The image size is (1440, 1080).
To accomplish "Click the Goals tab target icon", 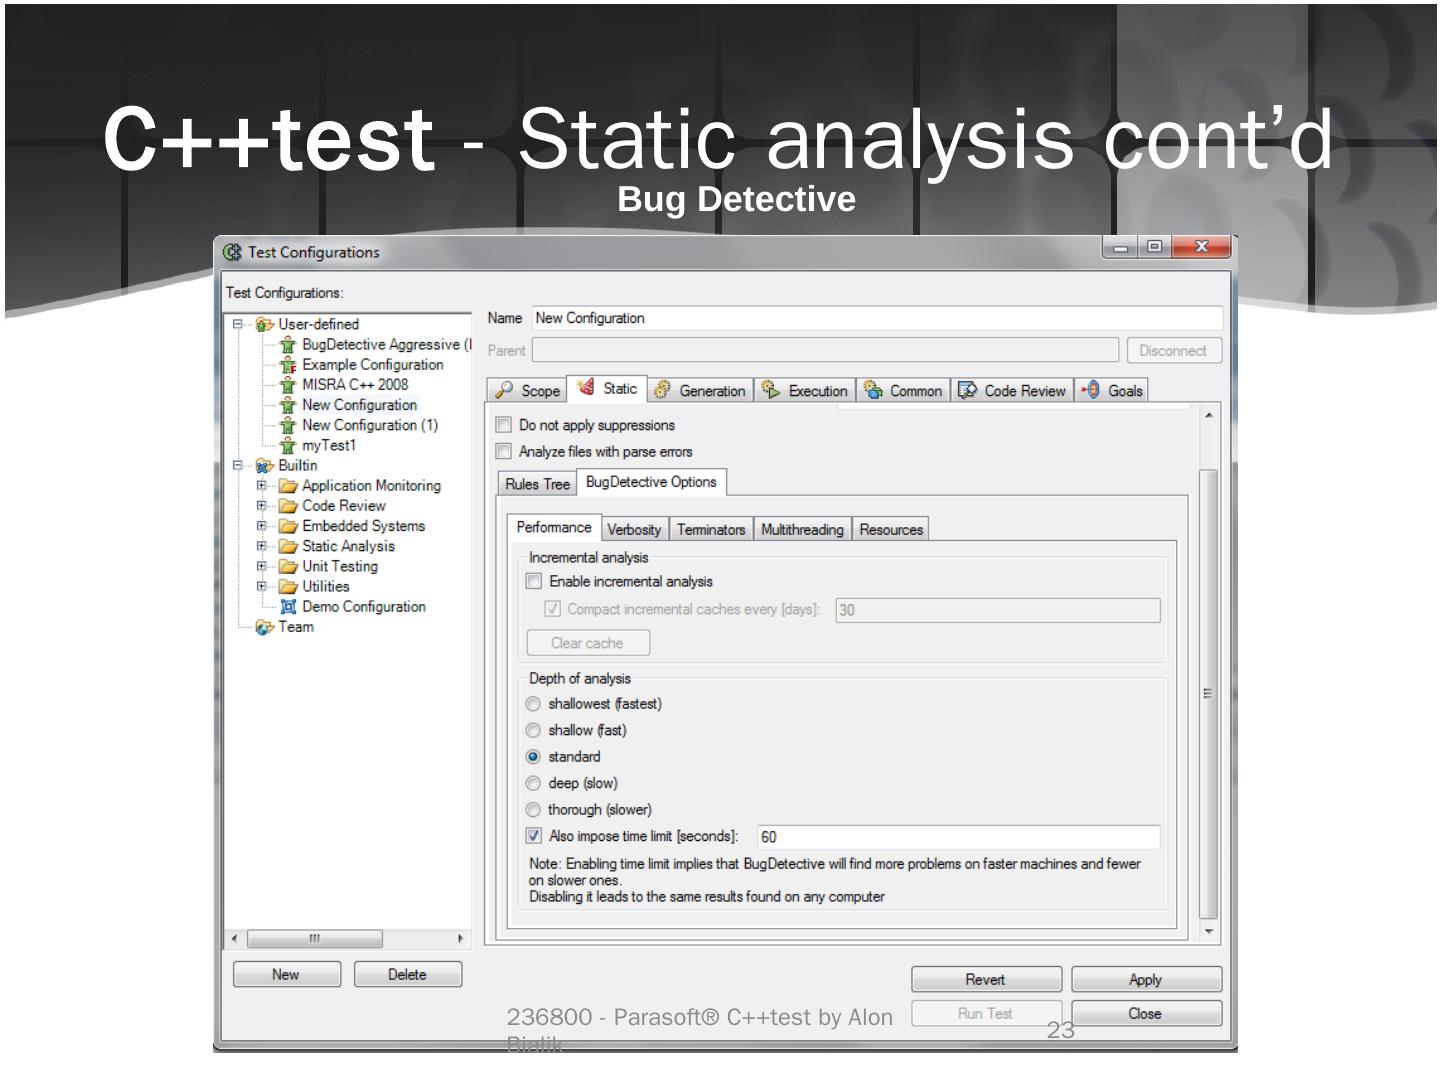I will 1091,390.
